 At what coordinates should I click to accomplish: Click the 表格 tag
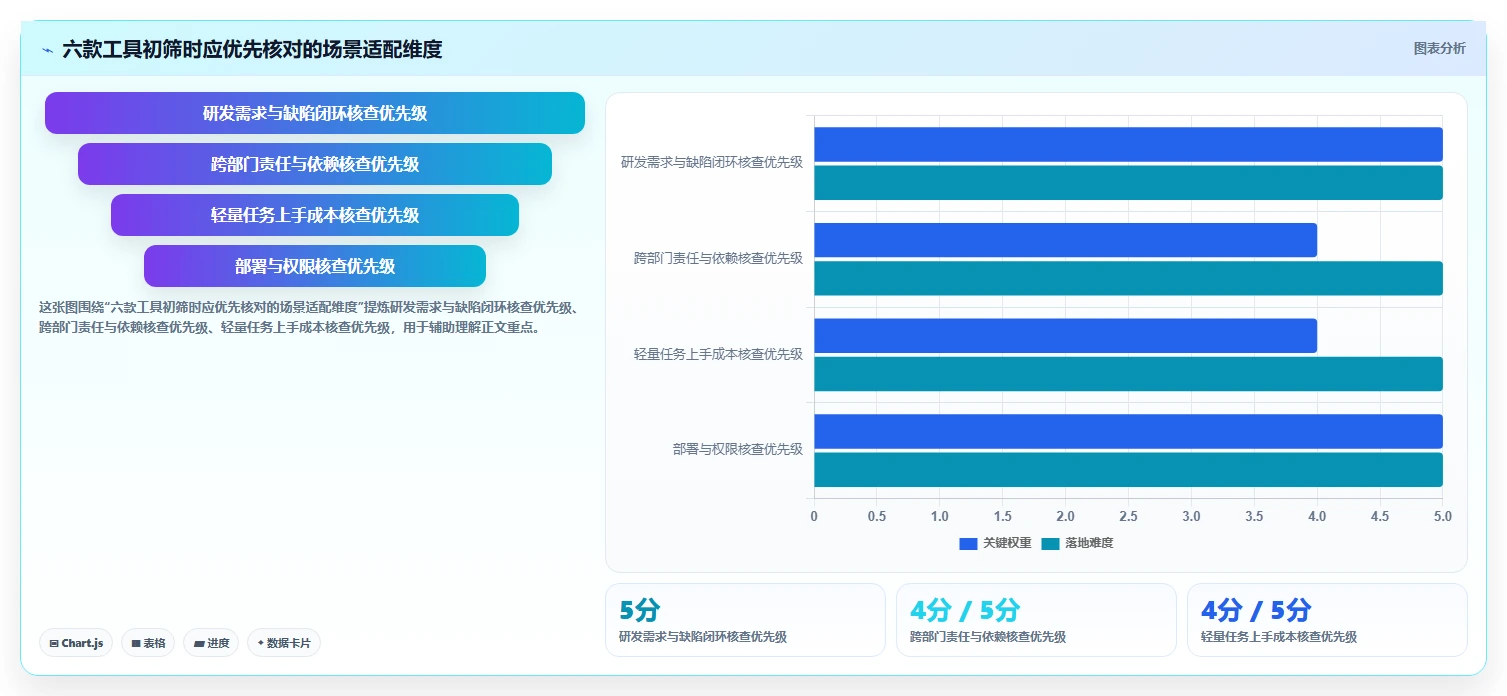[x=149, y=643]
